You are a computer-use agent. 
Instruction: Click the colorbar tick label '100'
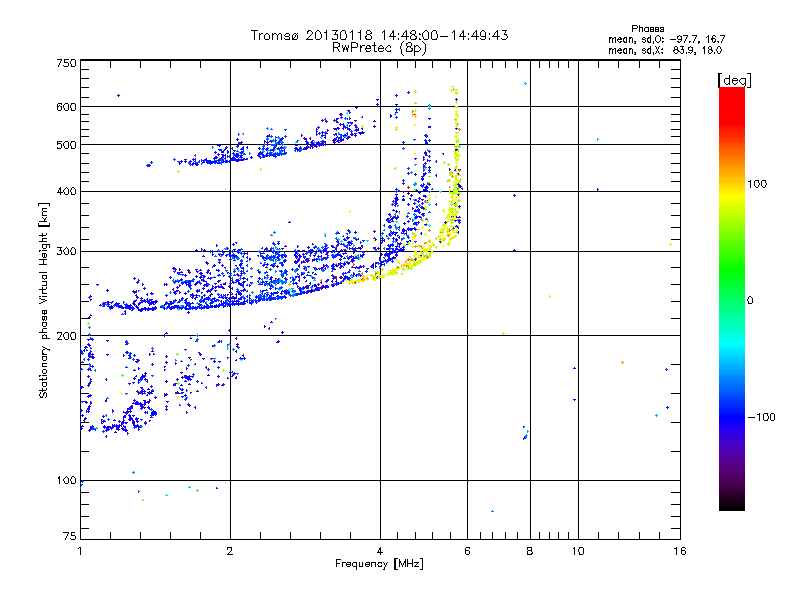pos(757,184)
